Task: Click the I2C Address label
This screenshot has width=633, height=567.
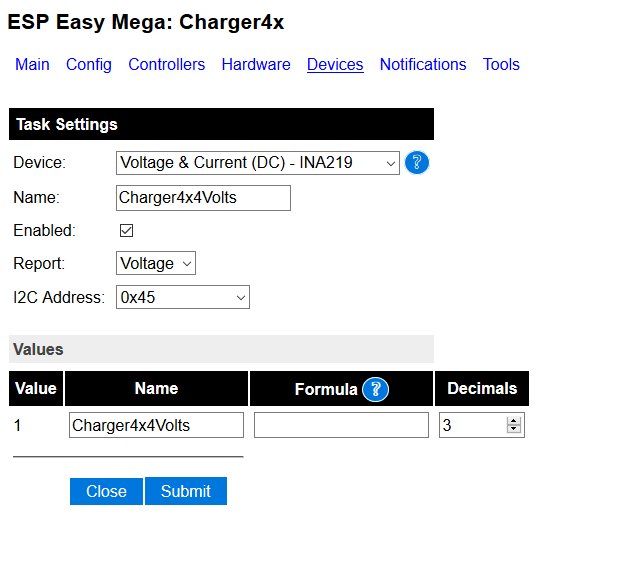Action: pos(59,297)
